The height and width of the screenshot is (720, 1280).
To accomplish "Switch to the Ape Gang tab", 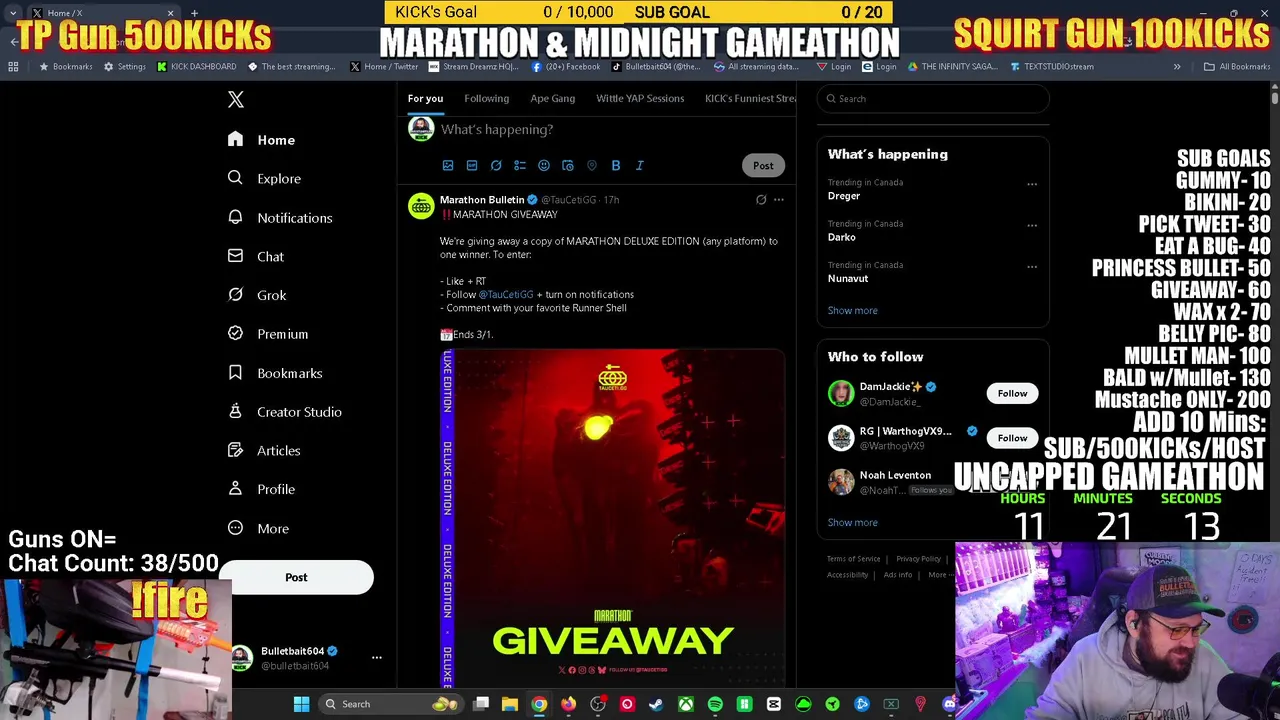I will pyautogui.click(x=553, y=98).
